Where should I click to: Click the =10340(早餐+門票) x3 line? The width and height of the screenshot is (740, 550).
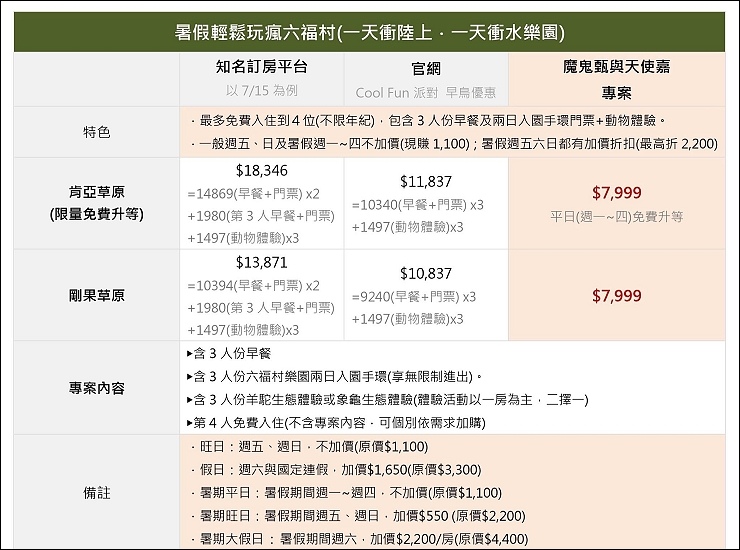pyautogui.click(x=418, y=205)
